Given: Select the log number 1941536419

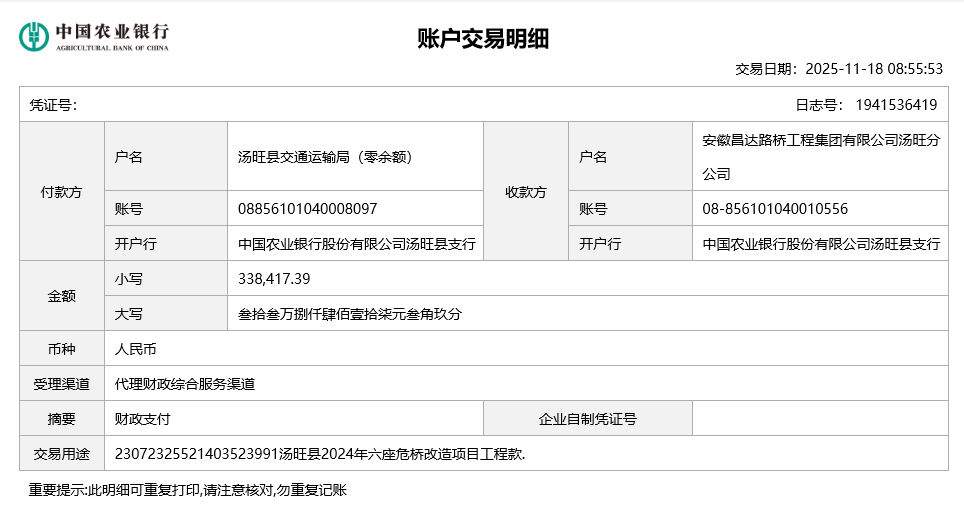Looking at the screenshot, I should pyautogui.click(x=896, y=105).
